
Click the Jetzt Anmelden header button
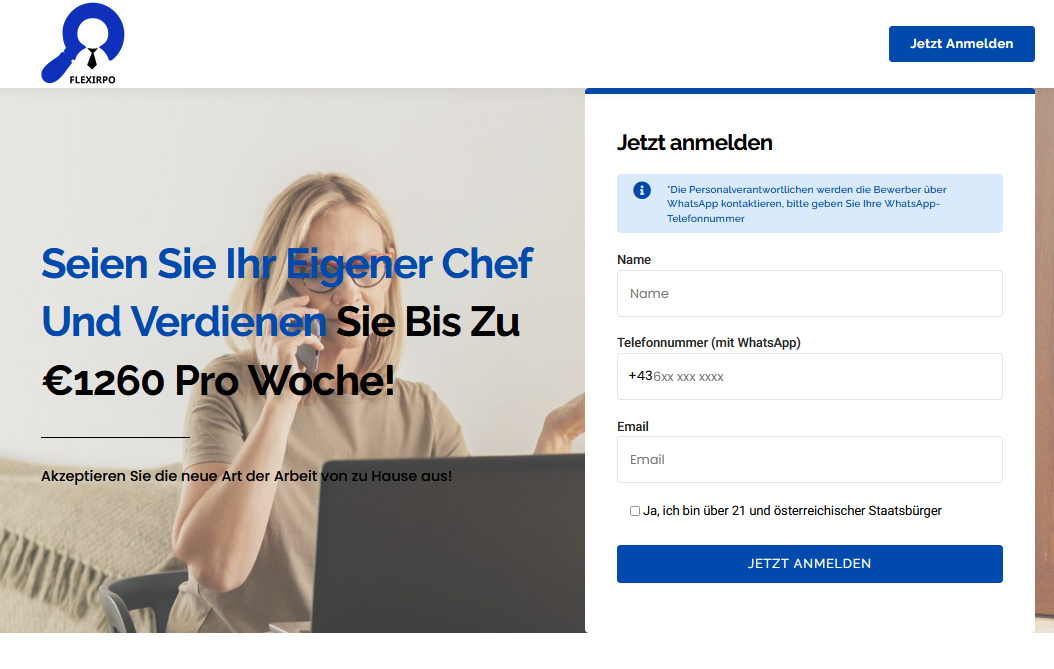click(961, 44)
